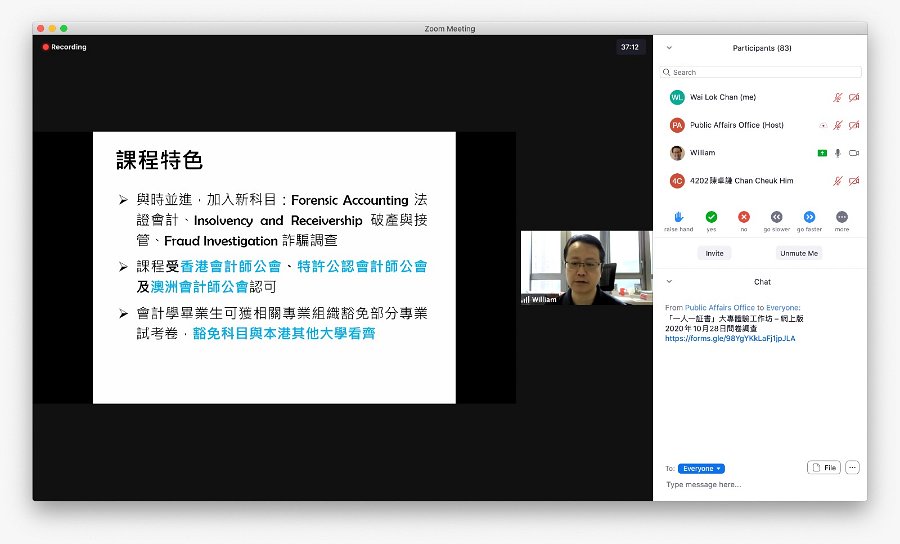Open the more reactions icon
900x544 pixels.
point(842,217)
